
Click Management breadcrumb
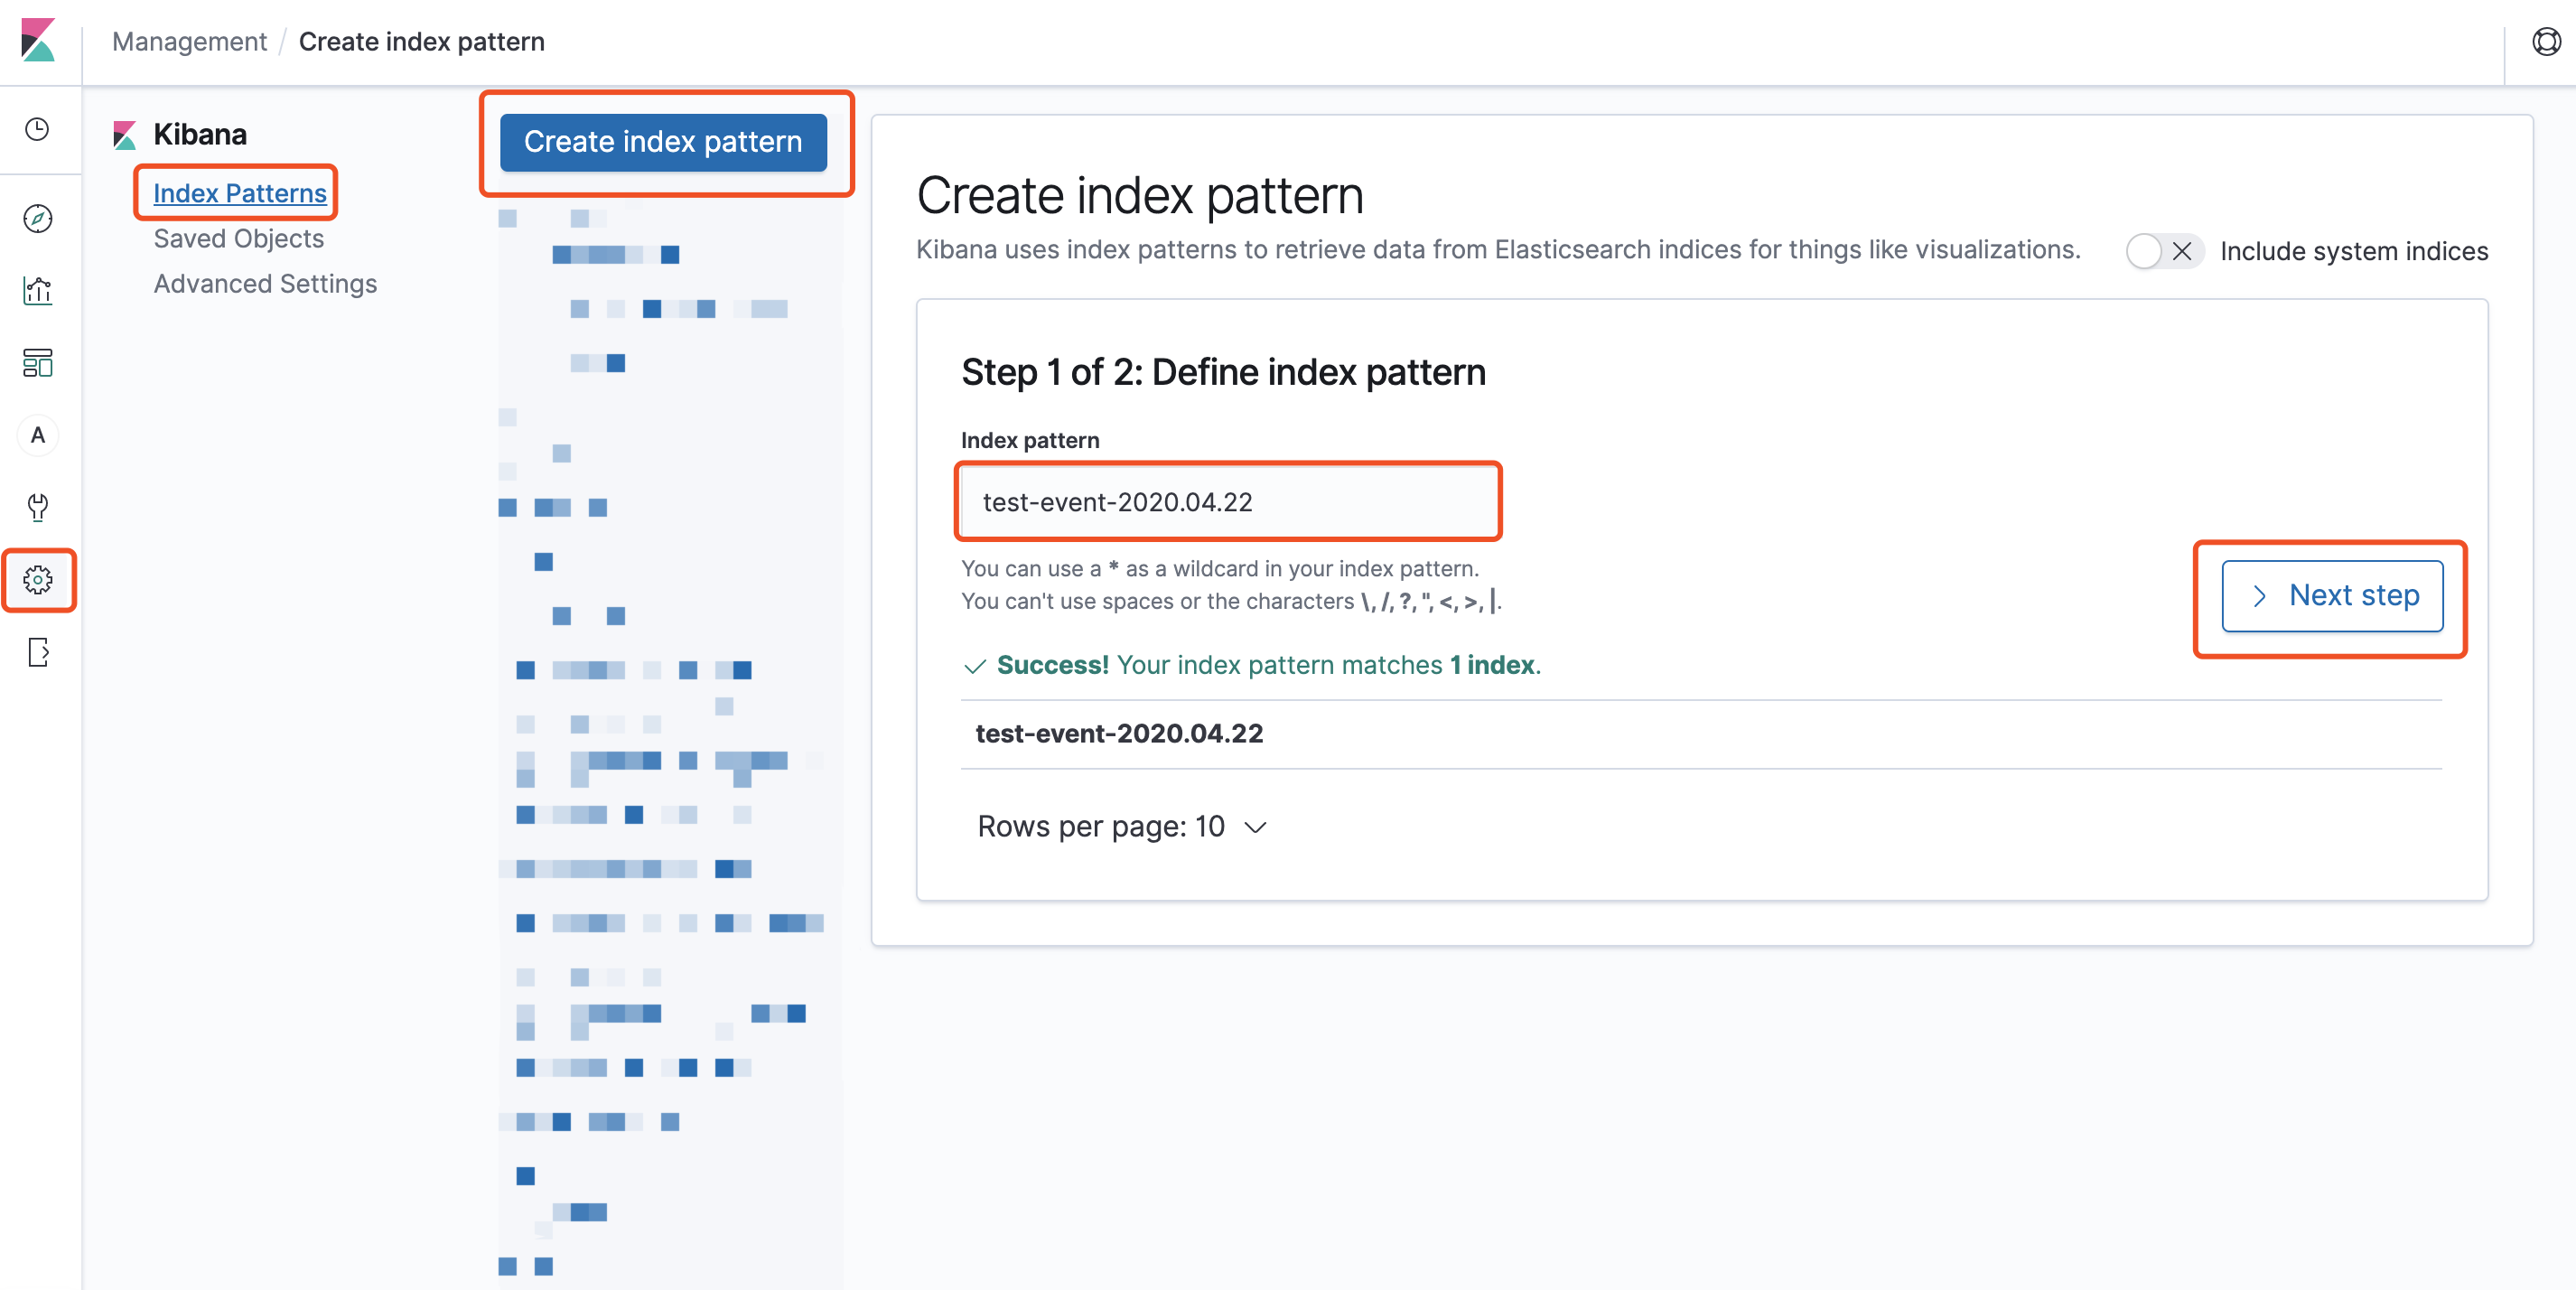[190, 41]
